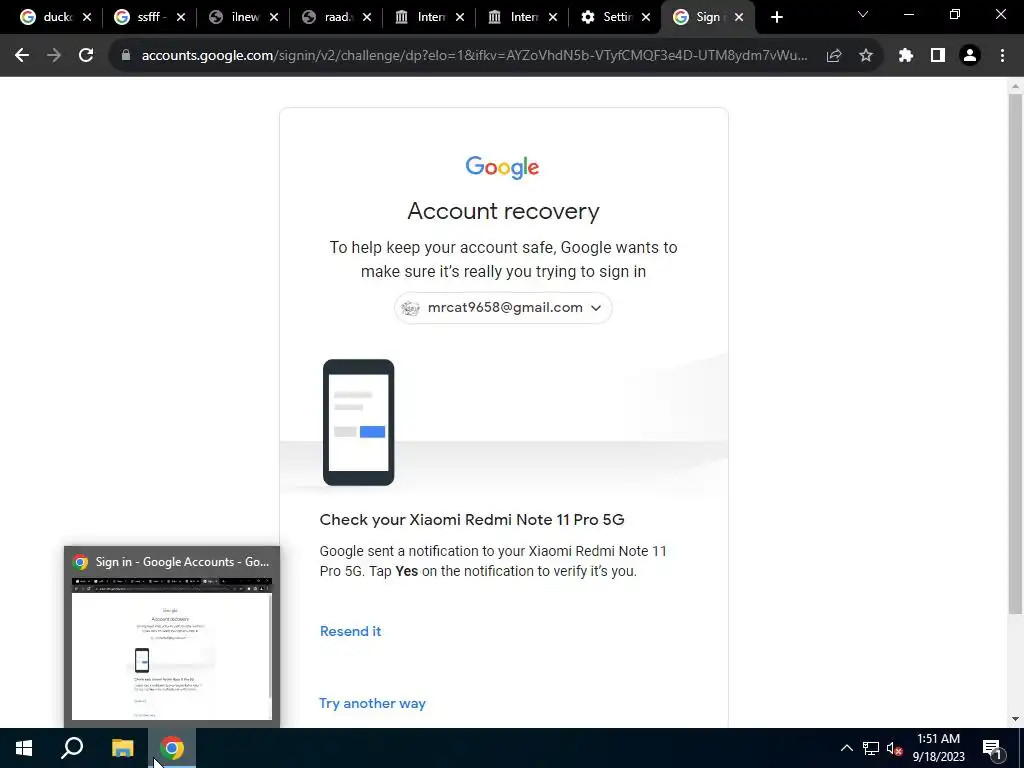Bookmark this page with the star icon
Viewport: 1024px width, 768px height.
[866, 56]
